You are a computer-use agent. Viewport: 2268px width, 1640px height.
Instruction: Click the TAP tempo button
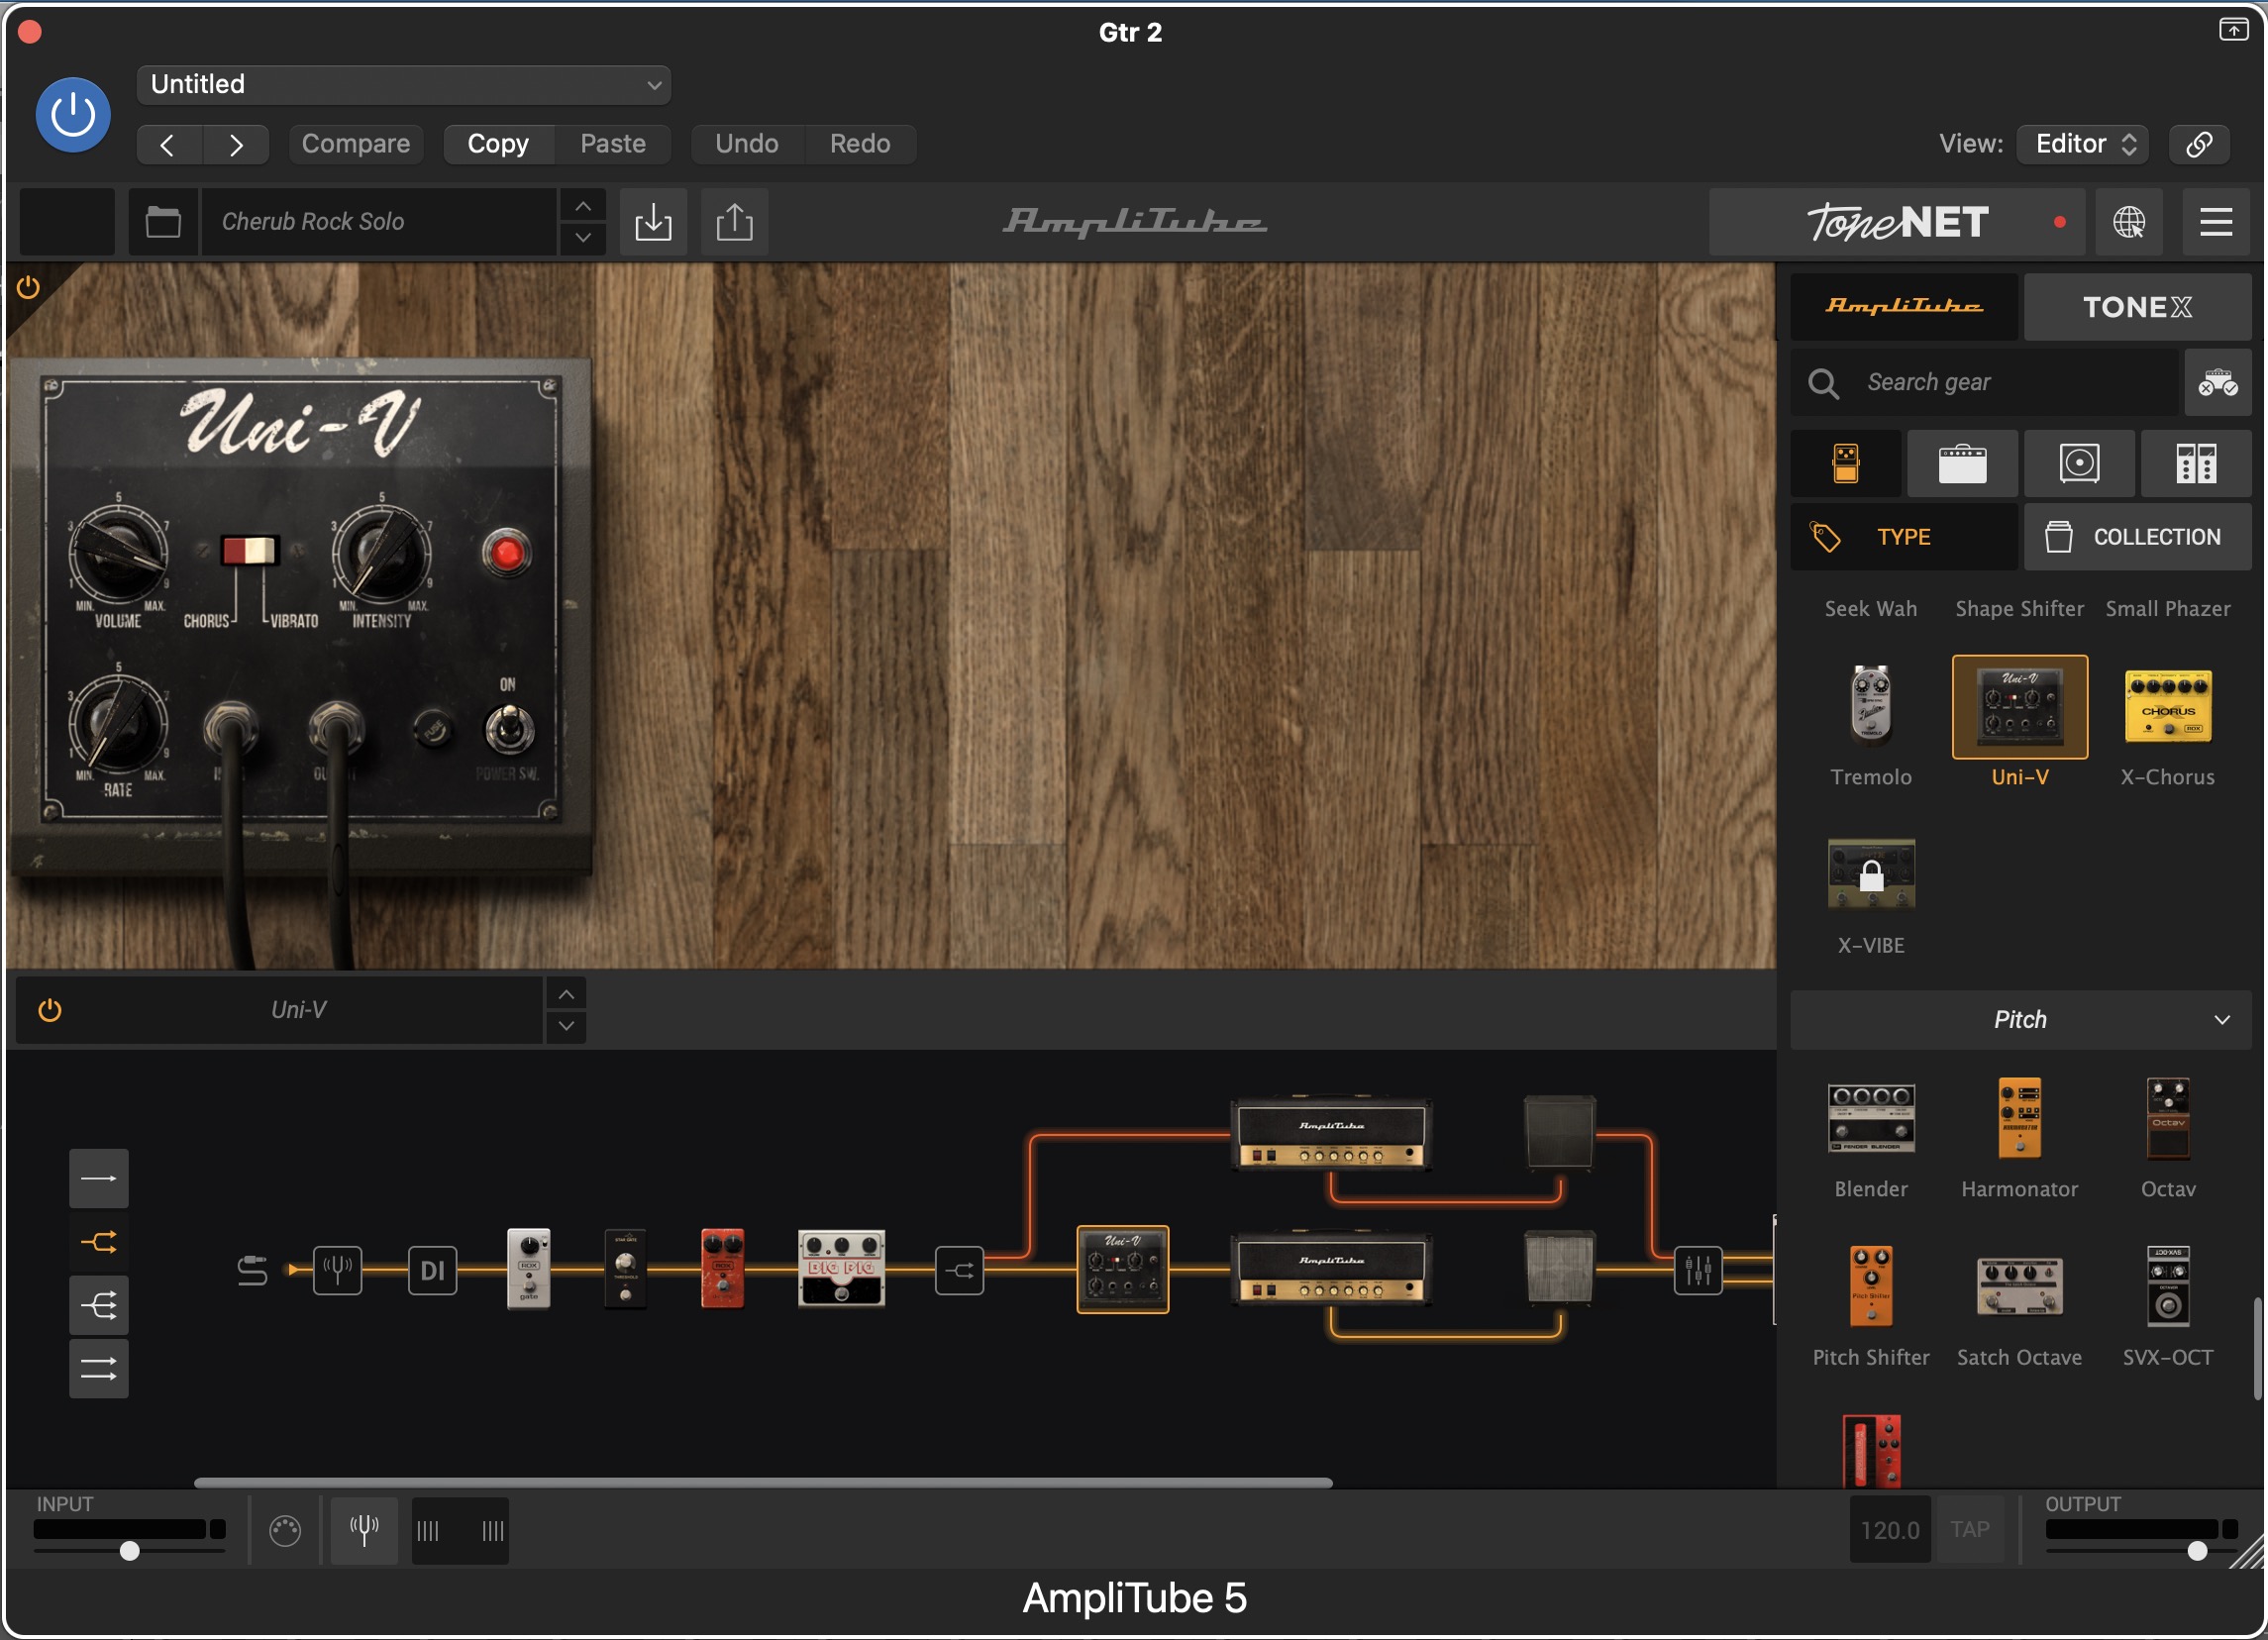1969,1529
